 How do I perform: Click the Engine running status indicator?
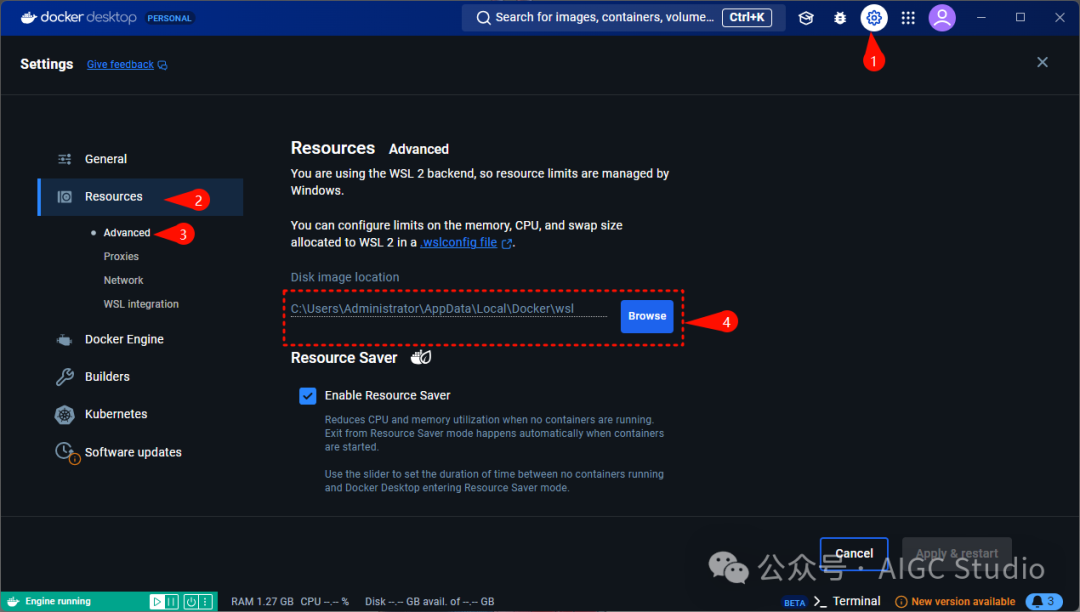tap(58, 601)
